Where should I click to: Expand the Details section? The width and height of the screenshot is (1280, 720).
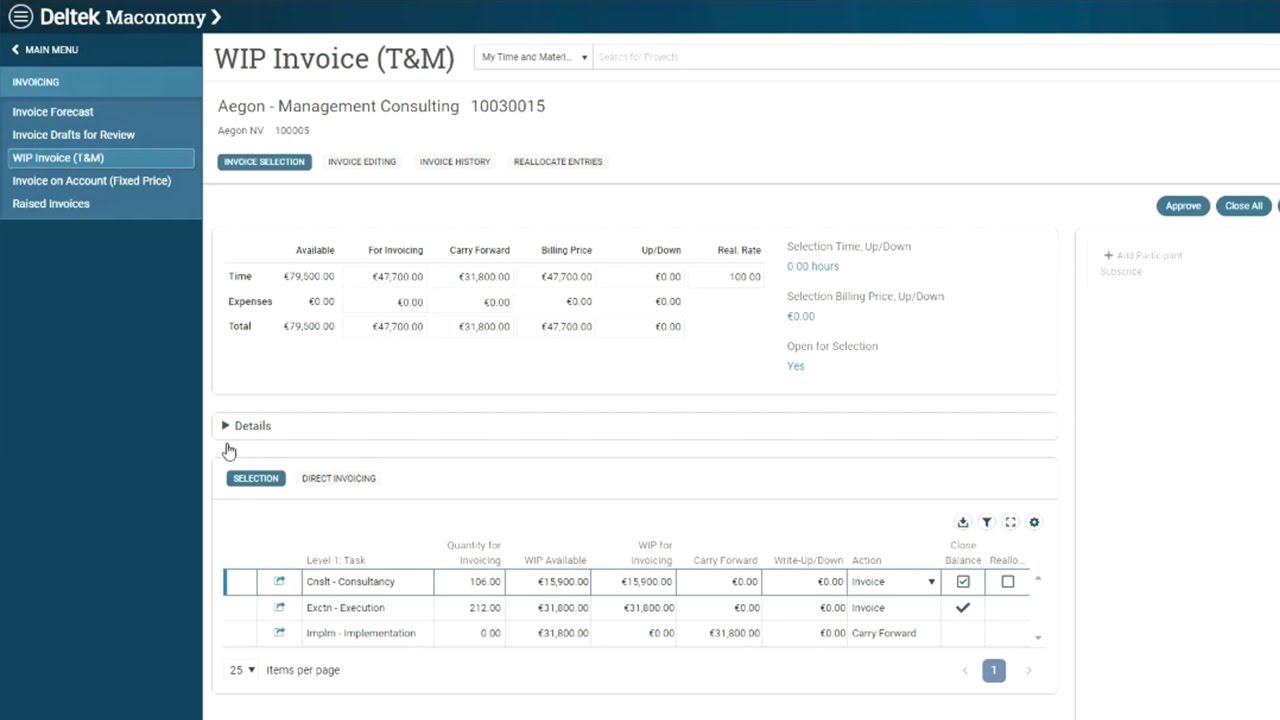(x=246, y=426)
